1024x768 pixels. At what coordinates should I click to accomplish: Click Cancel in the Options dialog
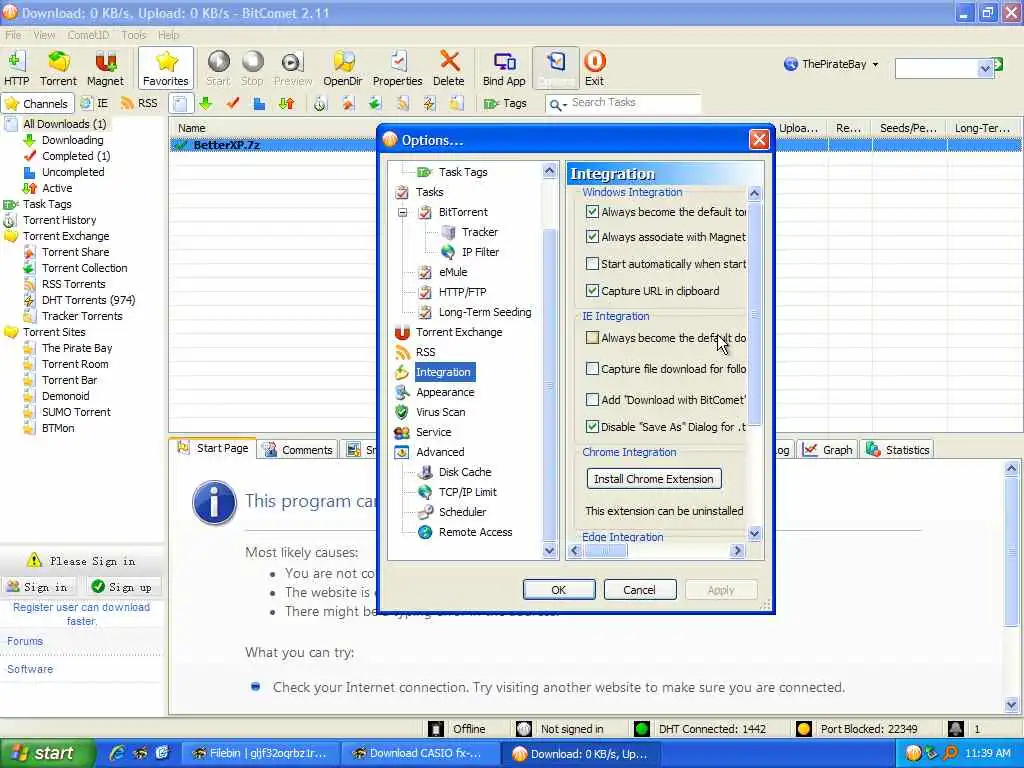[x=639, y=590]
